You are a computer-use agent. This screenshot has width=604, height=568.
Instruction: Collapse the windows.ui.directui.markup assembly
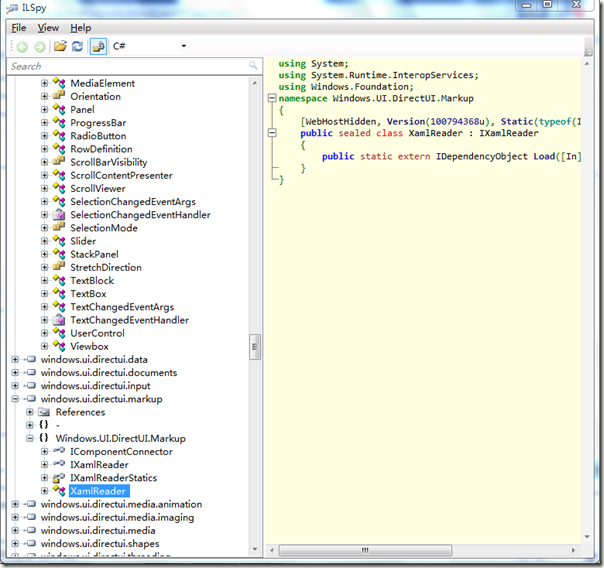(15, 399)
